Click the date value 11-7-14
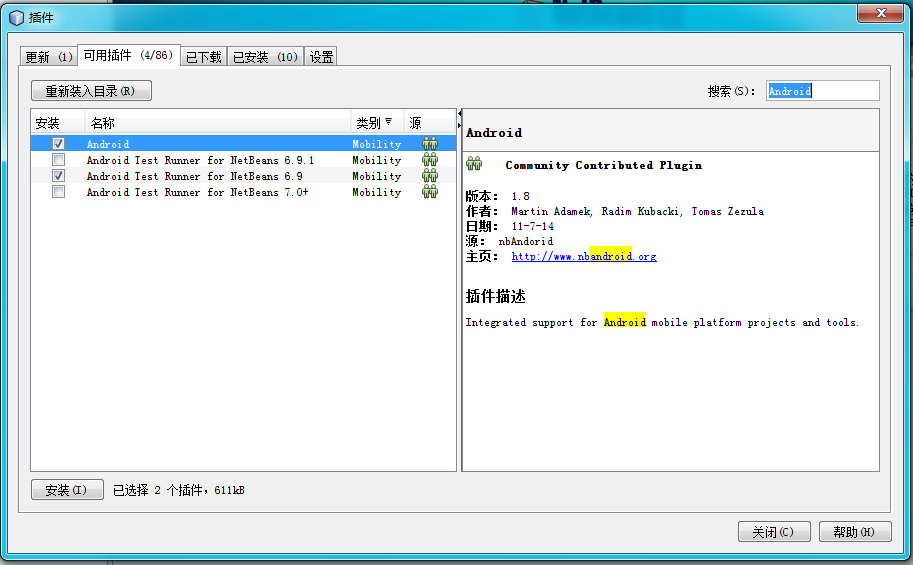This screenshot has width=913, height=565. (x=533, y=226)
